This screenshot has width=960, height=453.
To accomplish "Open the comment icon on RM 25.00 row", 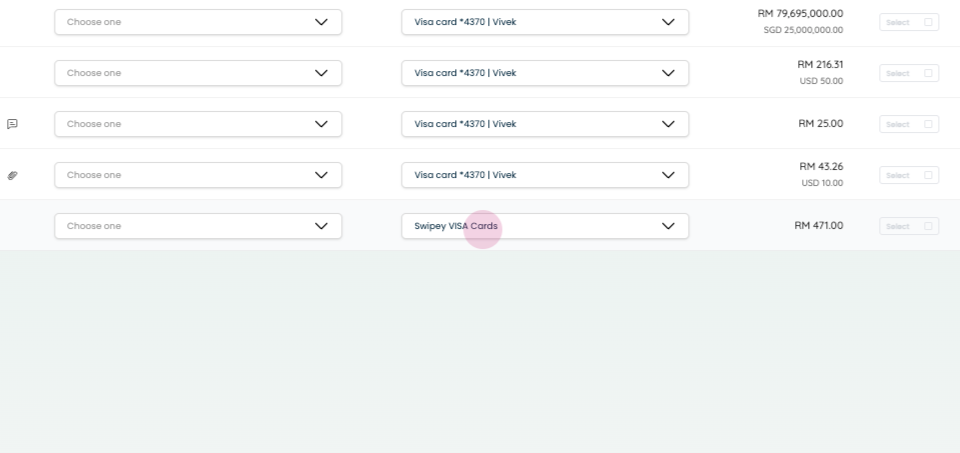I will (x=12, y=124).
